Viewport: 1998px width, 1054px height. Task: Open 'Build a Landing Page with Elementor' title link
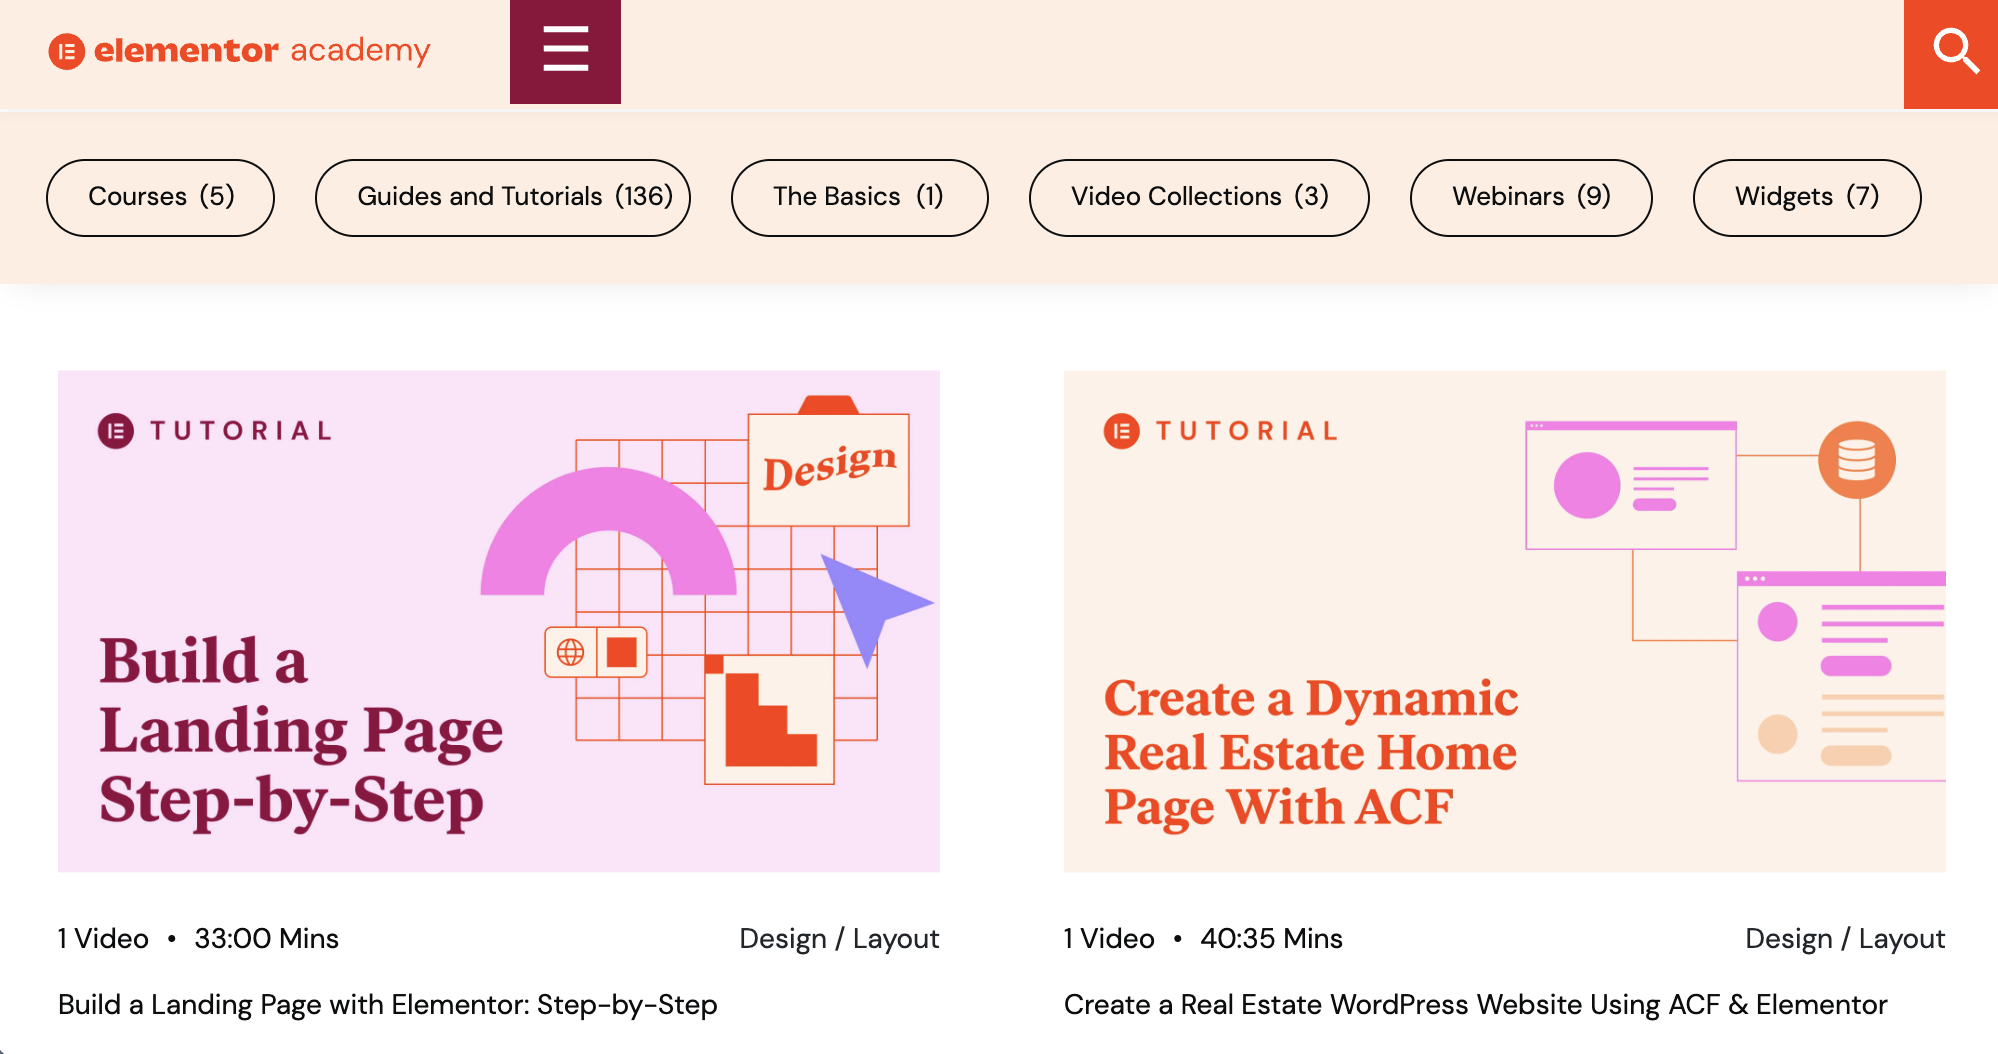387,1004
